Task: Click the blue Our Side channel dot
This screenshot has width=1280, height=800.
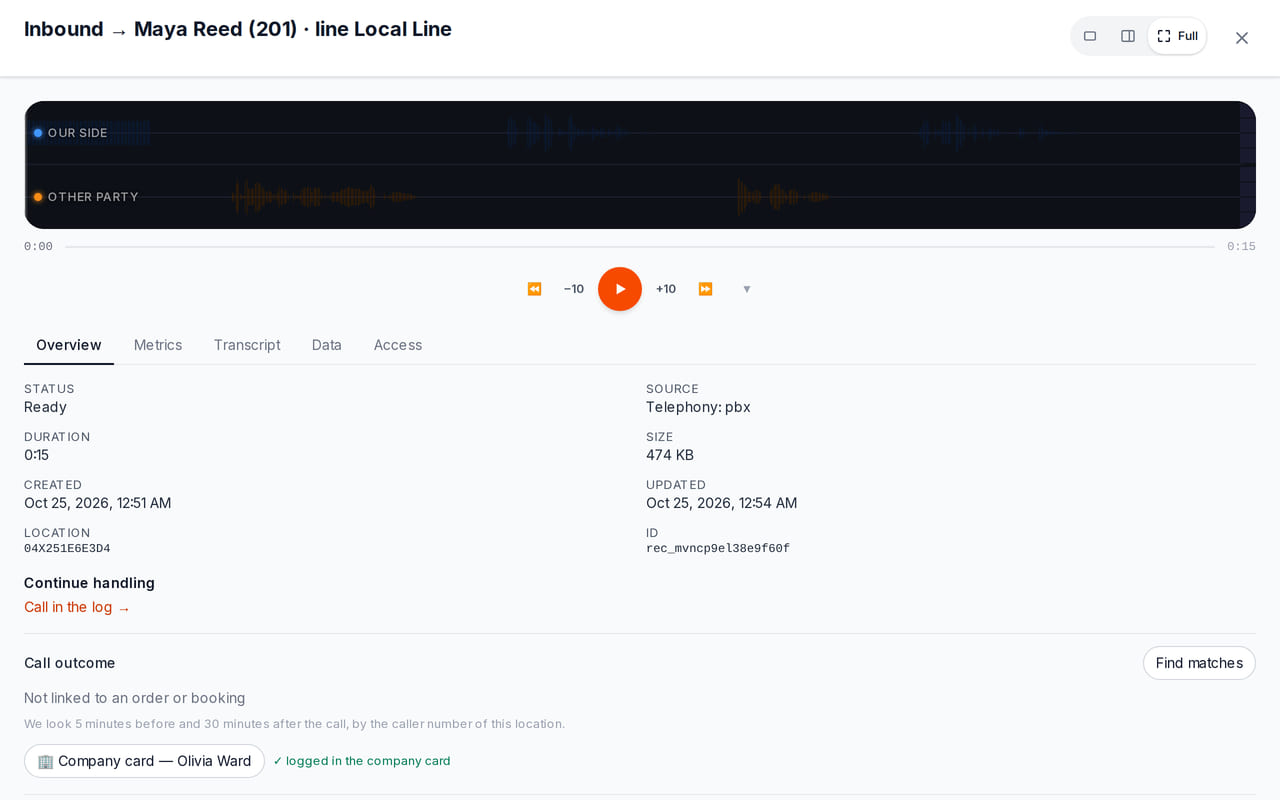Action: (38, 133)
